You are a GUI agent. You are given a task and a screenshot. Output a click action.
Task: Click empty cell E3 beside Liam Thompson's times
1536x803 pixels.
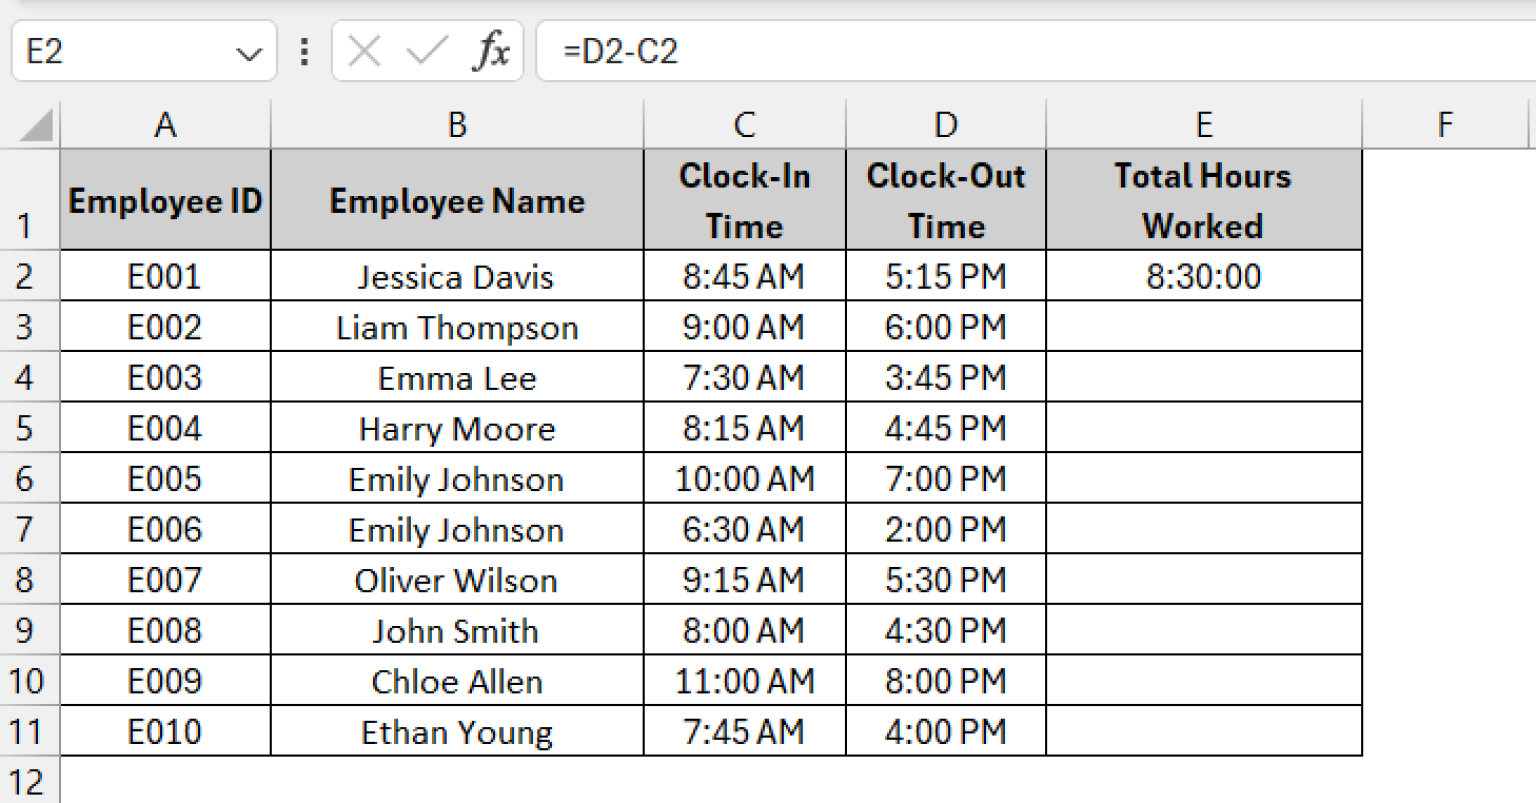click(x=1203, y=327)
